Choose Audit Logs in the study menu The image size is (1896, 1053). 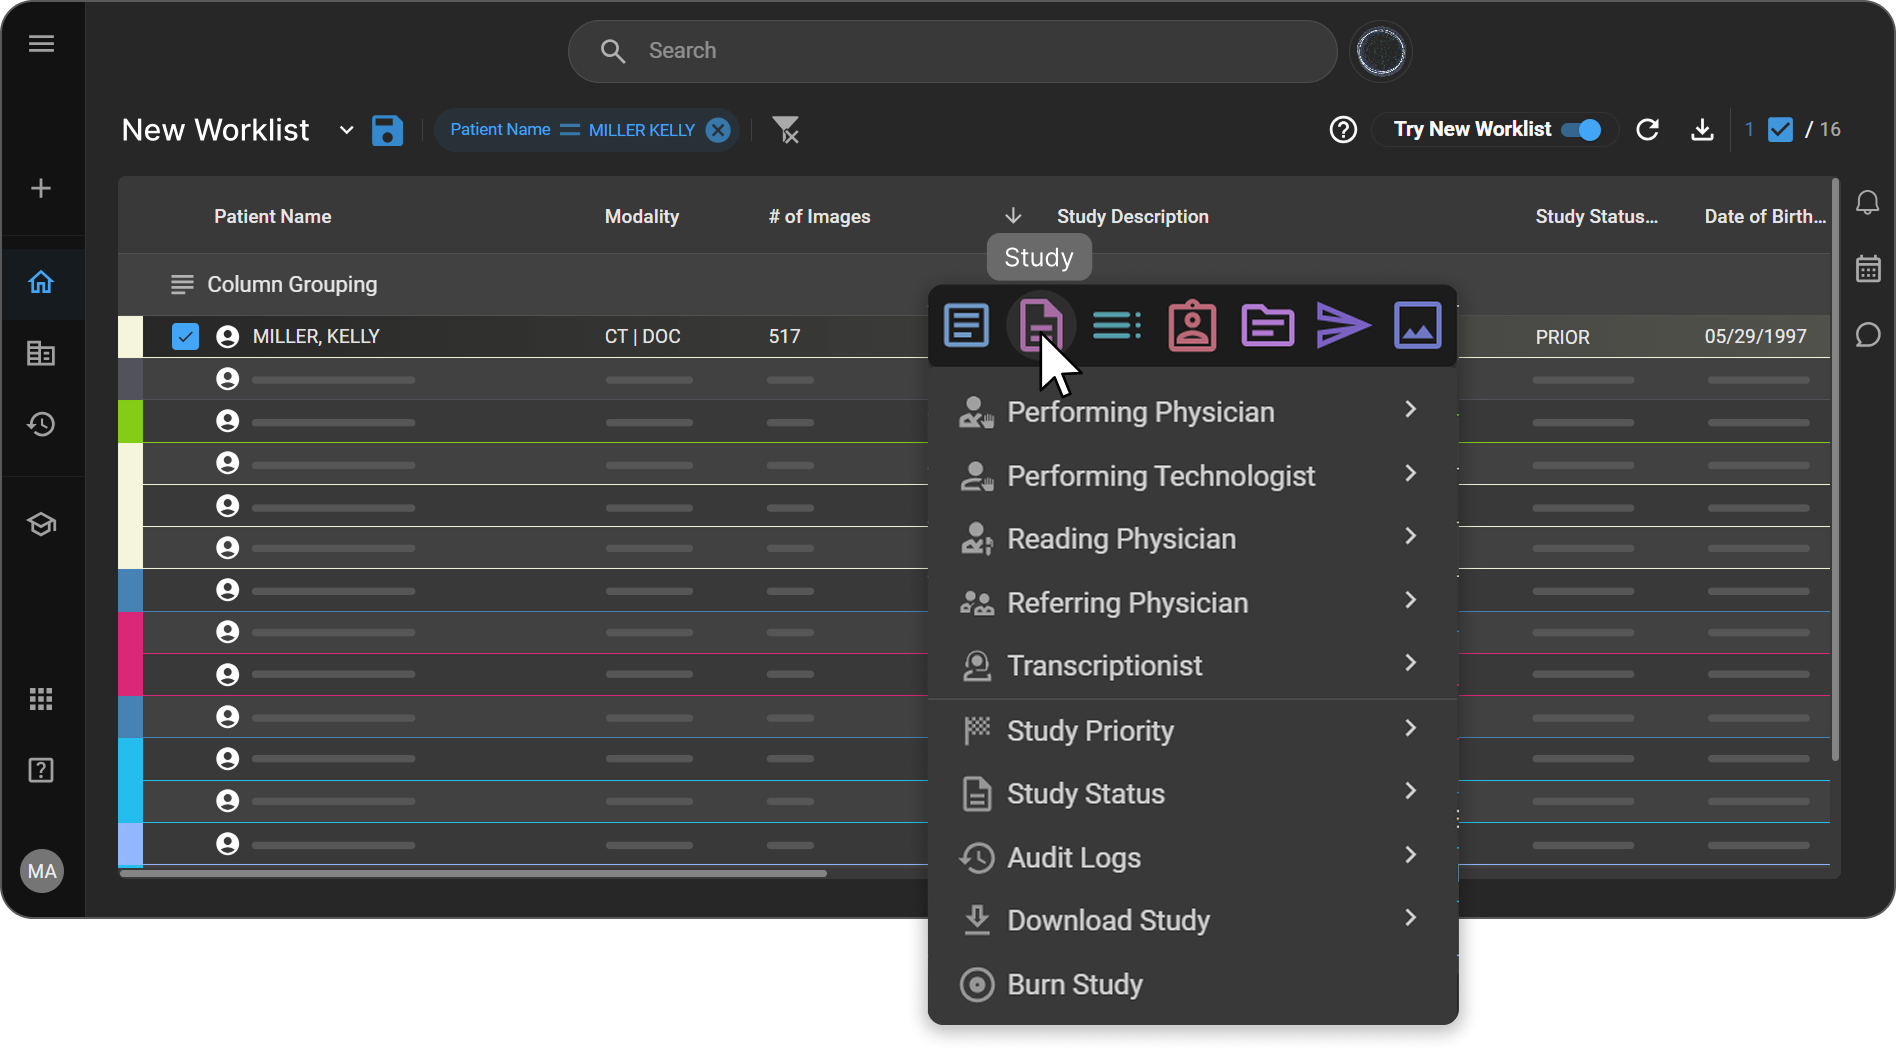pyautogui.click(x=1074, y=857)
